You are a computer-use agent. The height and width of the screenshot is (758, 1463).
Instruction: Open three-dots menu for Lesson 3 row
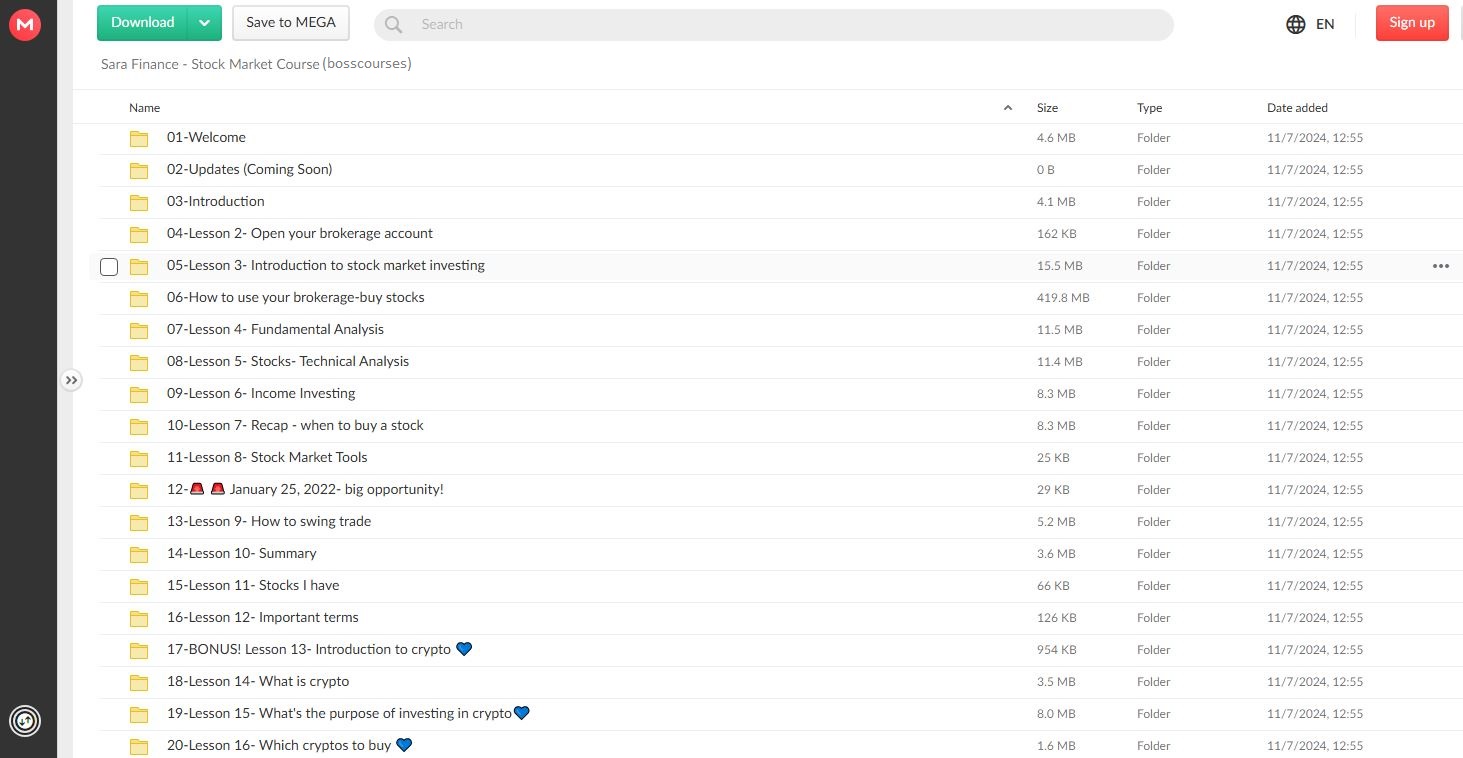point(1440,266)
